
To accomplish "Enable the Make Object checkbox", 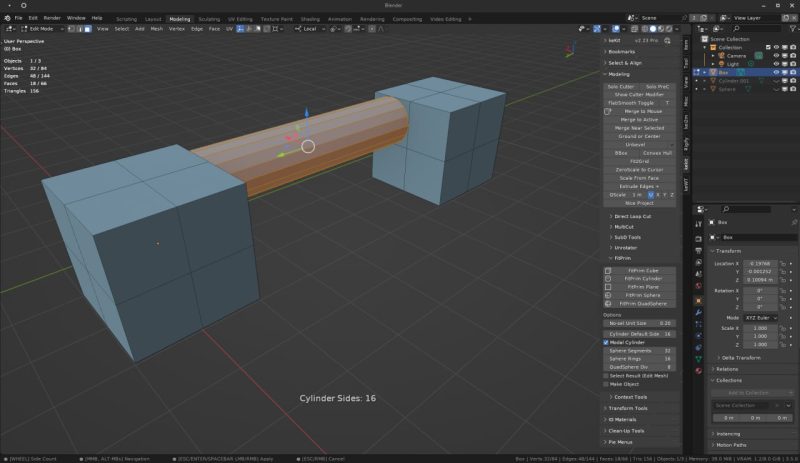I will tap(606, 384).
